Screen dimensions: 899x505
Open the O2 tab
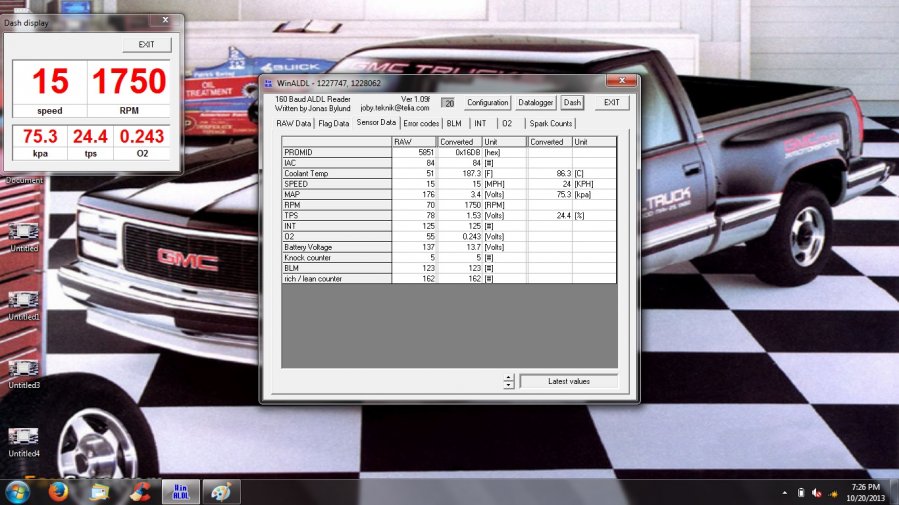pos(507,123)
